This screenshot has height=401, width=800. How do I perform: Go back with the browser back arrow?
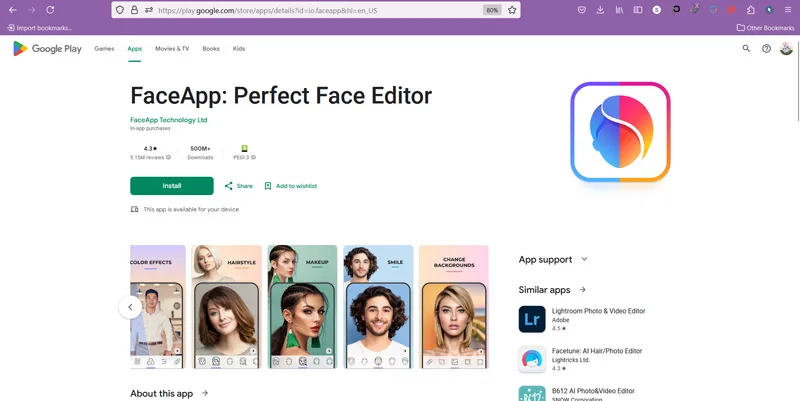coord(13,10)
